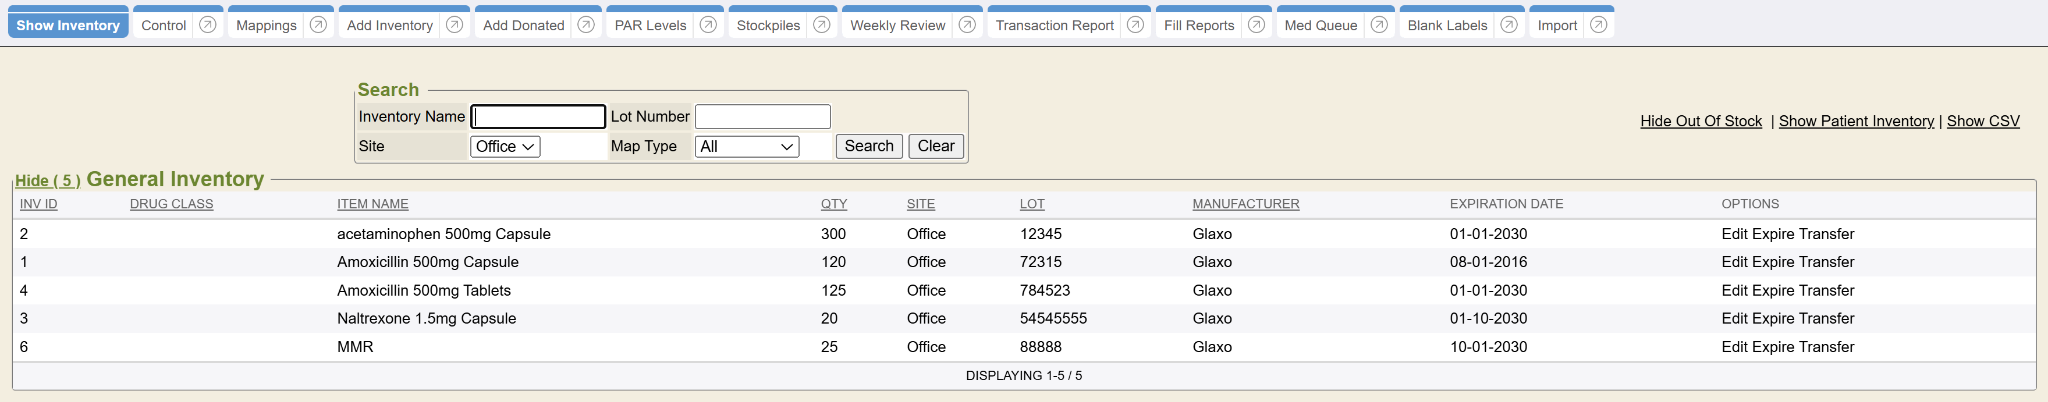The image size is (2048, 402).
Task: Sort table by QTY column header
Action: [834, 204]
